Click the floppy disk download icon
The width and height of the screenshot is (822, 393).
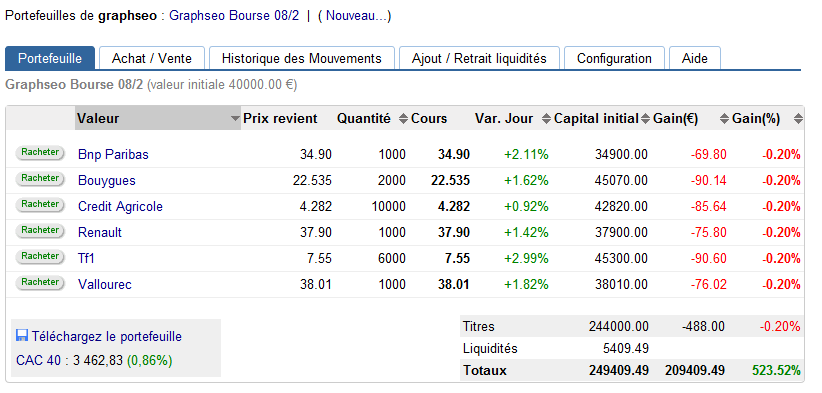(x=21, y=336)
